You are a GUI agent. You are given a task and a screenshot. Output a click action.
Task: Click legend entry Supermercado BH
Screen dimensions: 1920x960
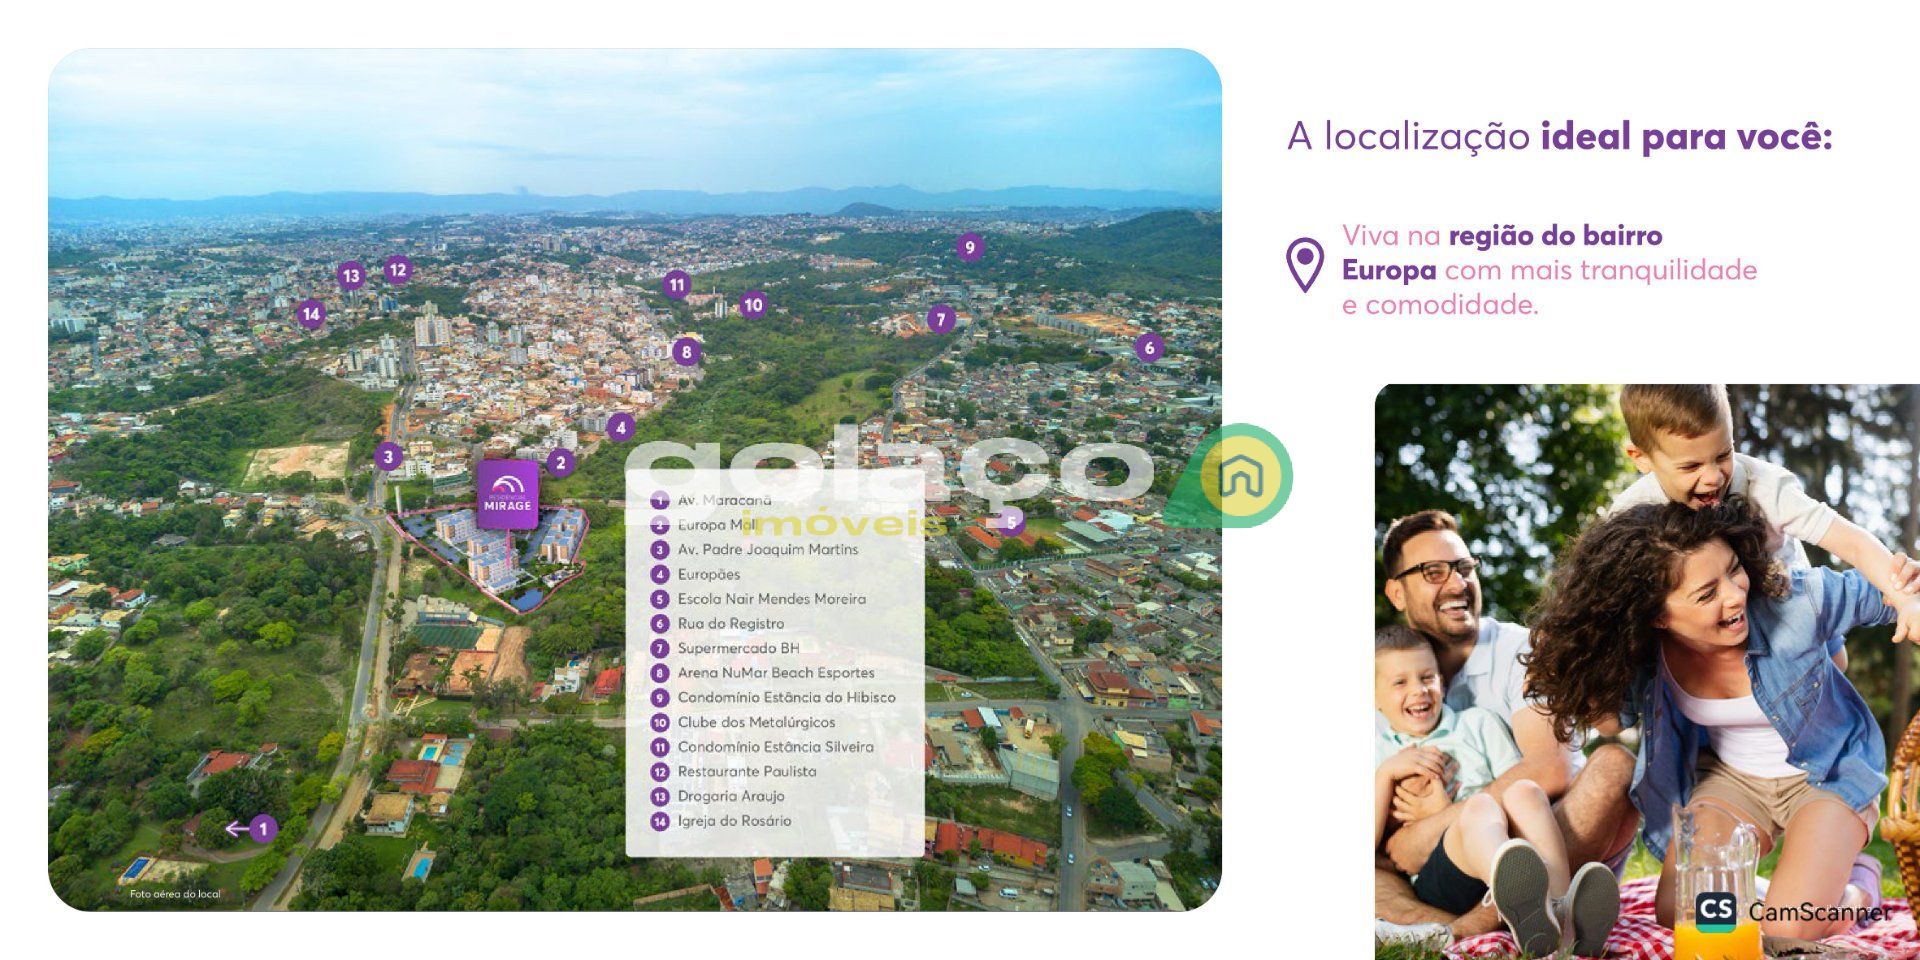[738, 648]
